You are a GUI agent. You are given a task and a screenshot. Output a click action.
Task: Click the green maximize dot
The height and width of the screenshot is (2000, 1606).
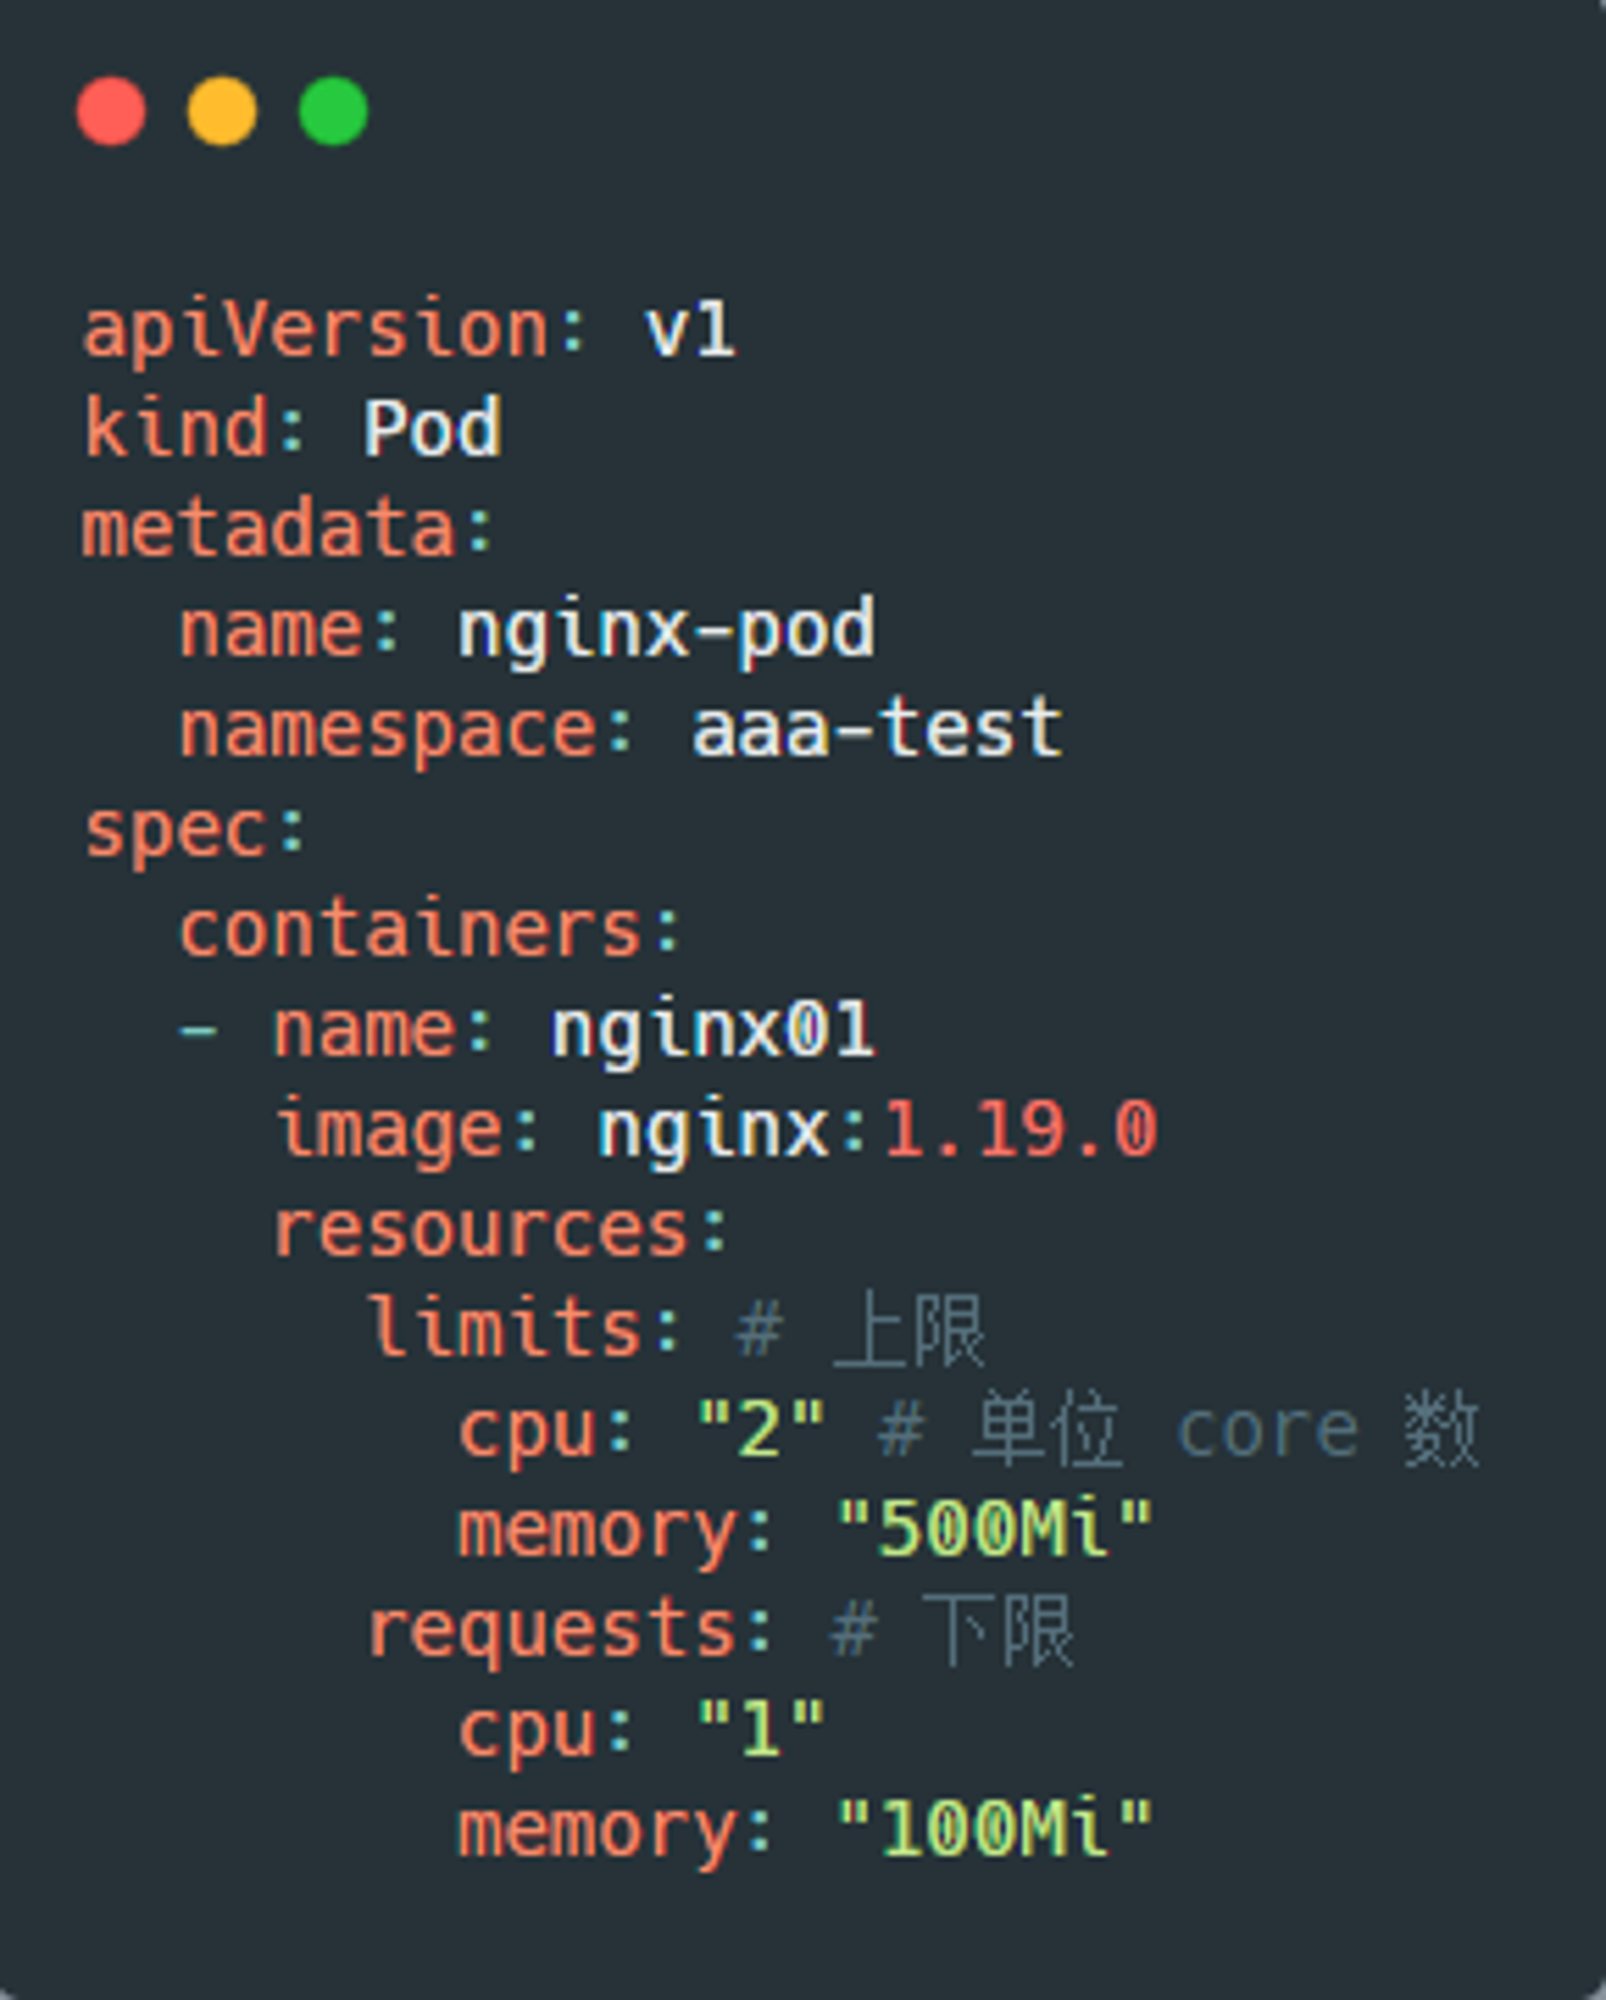pyautogui.click(x=333, y=111)
